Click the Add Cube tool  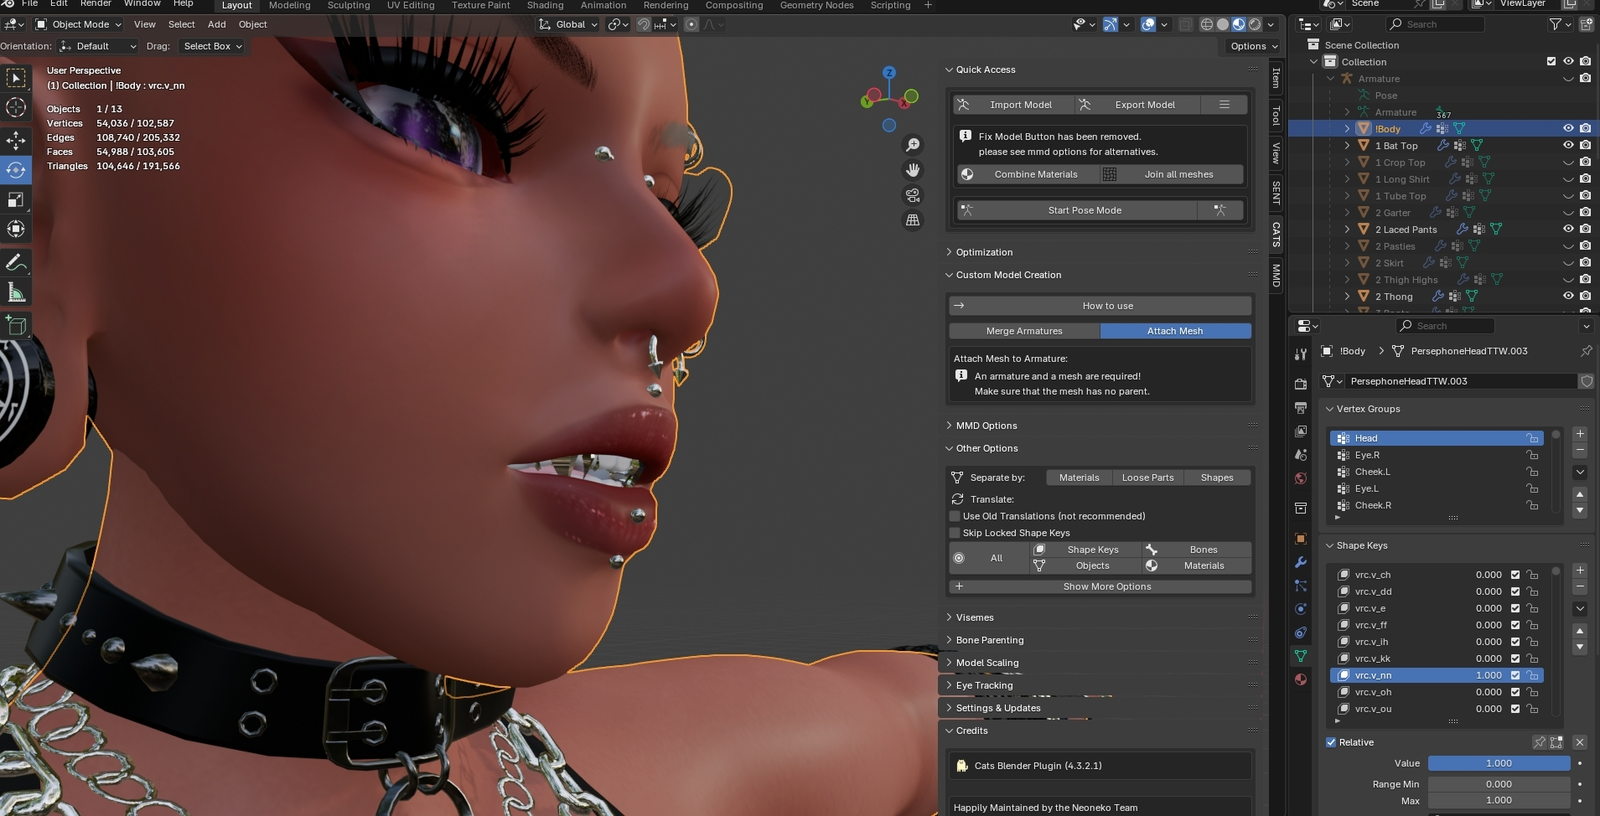tap(16, 325)
